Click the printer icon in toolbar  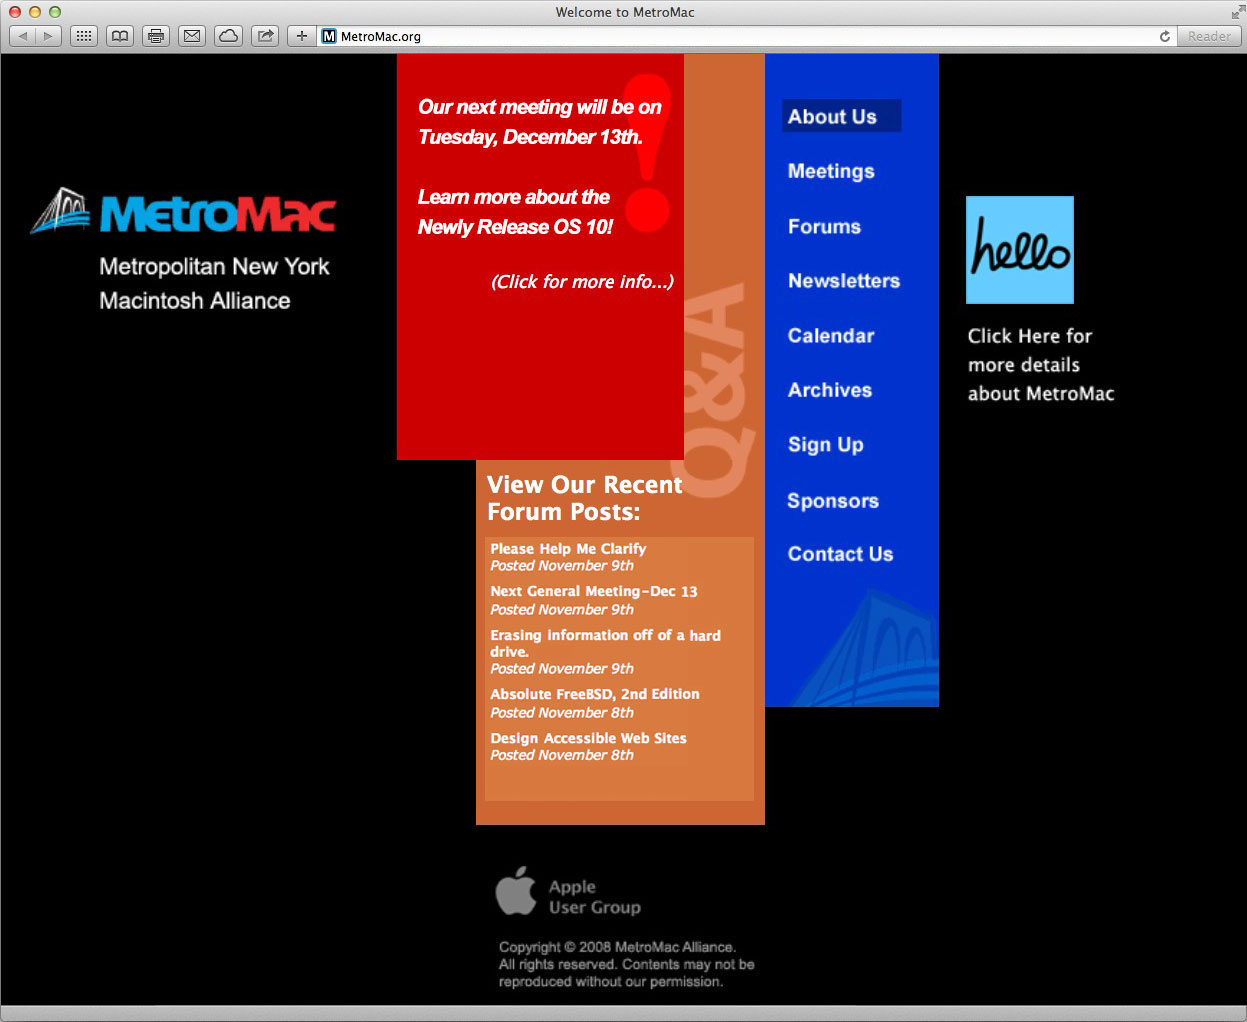point(156,36)
